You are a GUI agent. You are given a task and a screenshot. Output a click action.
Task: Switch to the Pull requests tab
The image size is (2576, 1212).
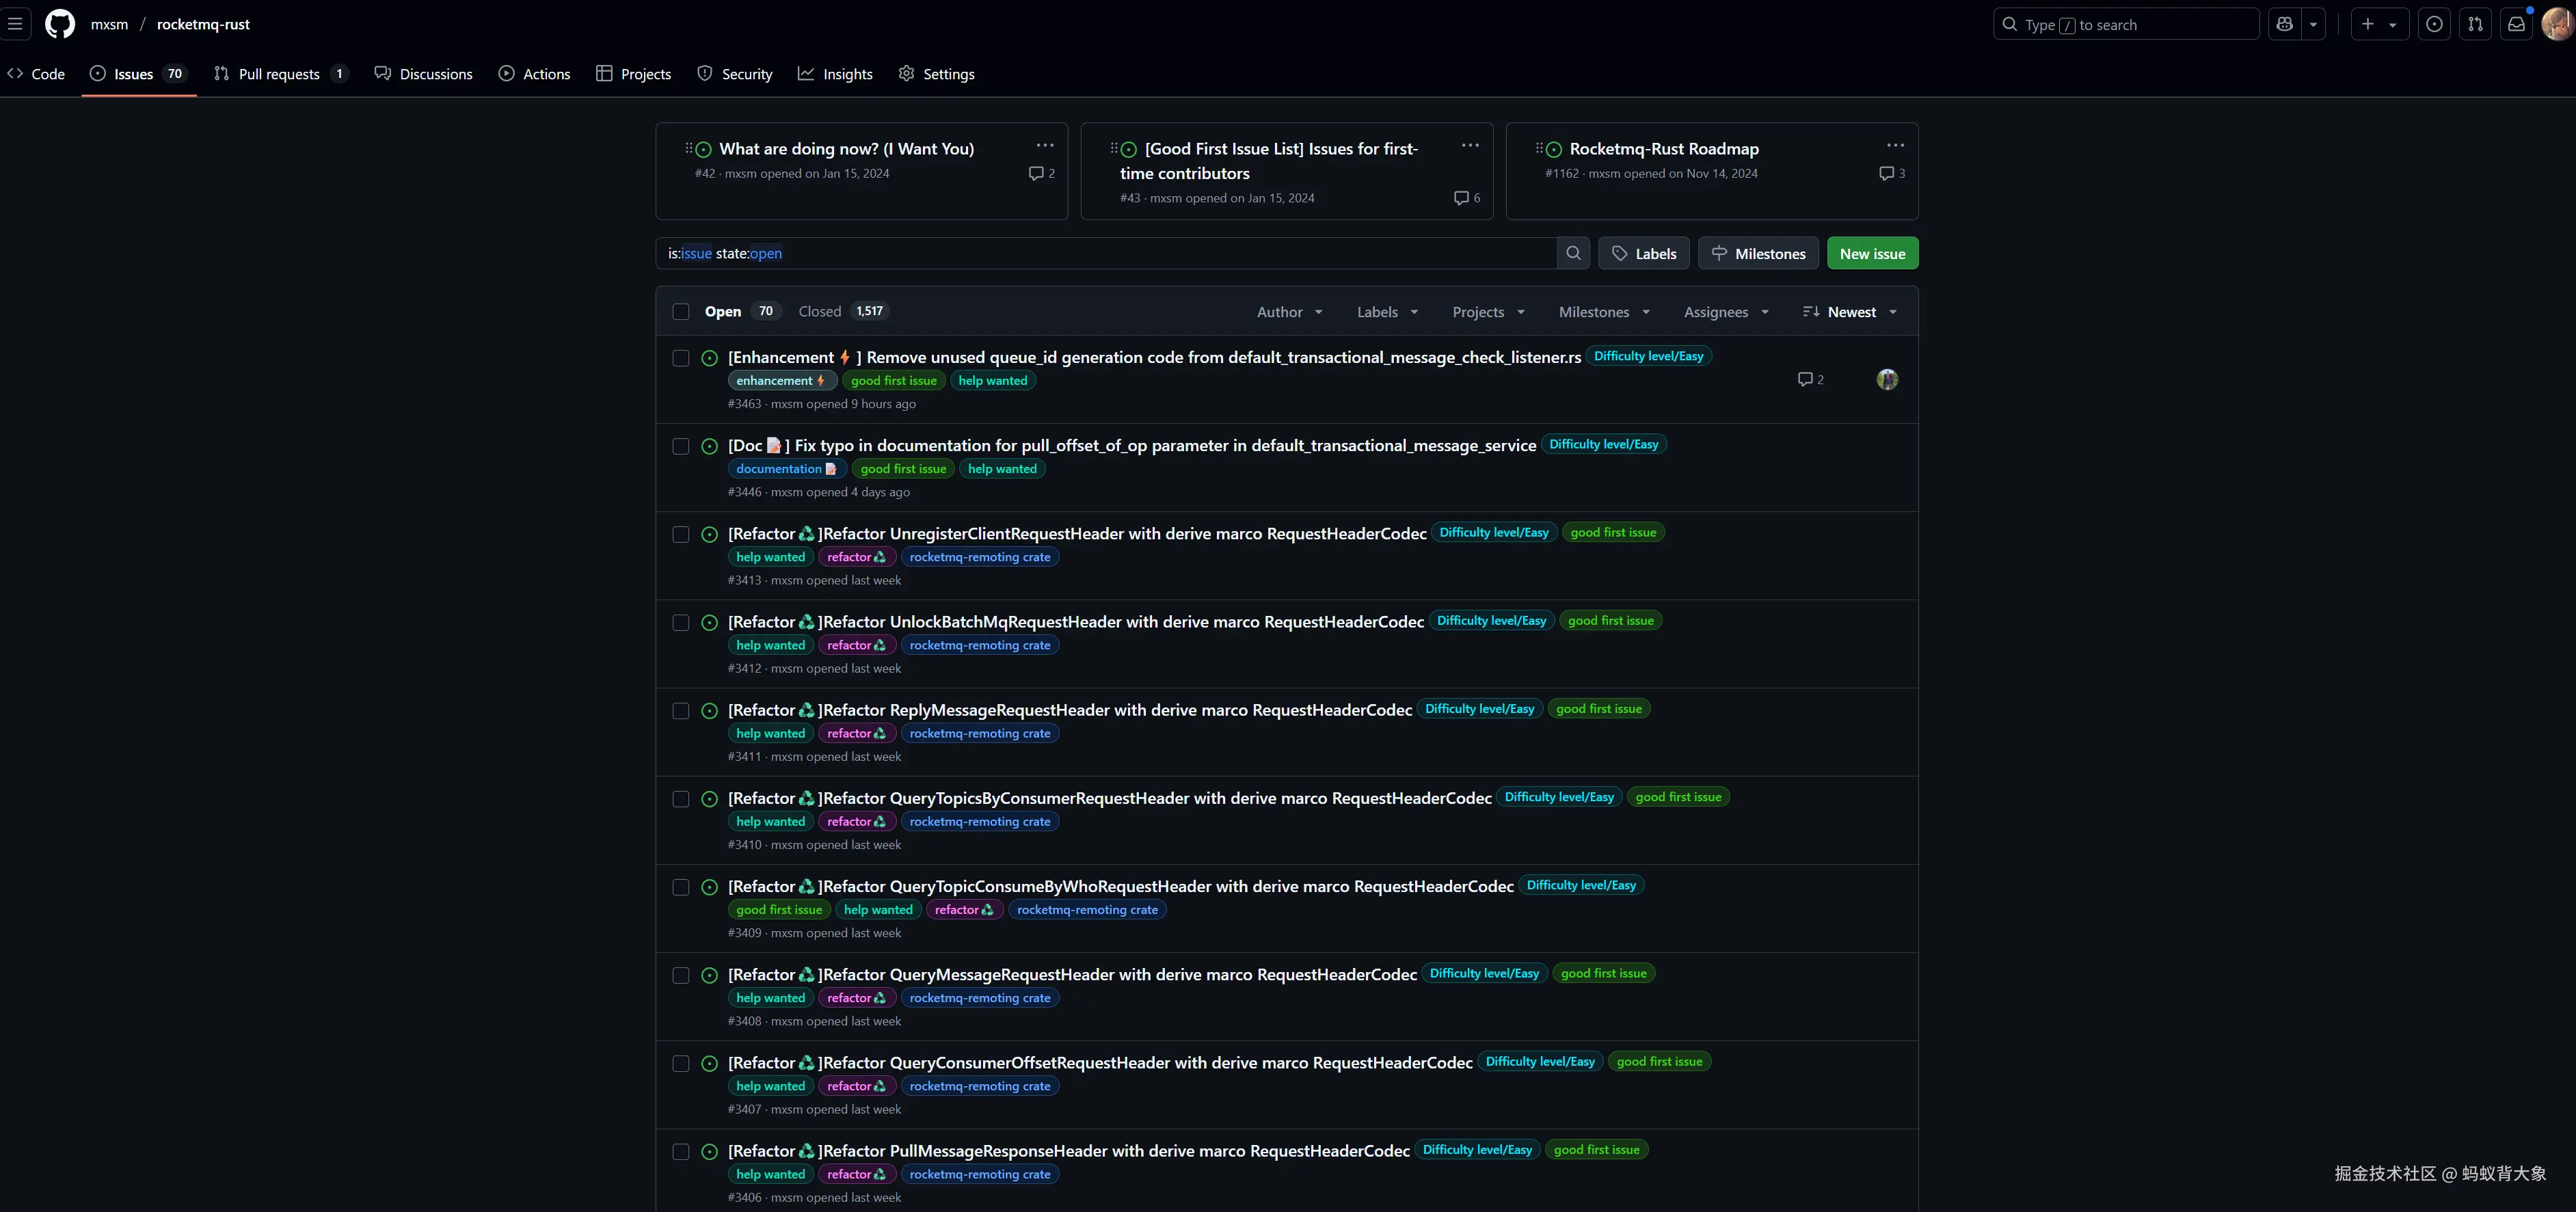click(279, 74)
